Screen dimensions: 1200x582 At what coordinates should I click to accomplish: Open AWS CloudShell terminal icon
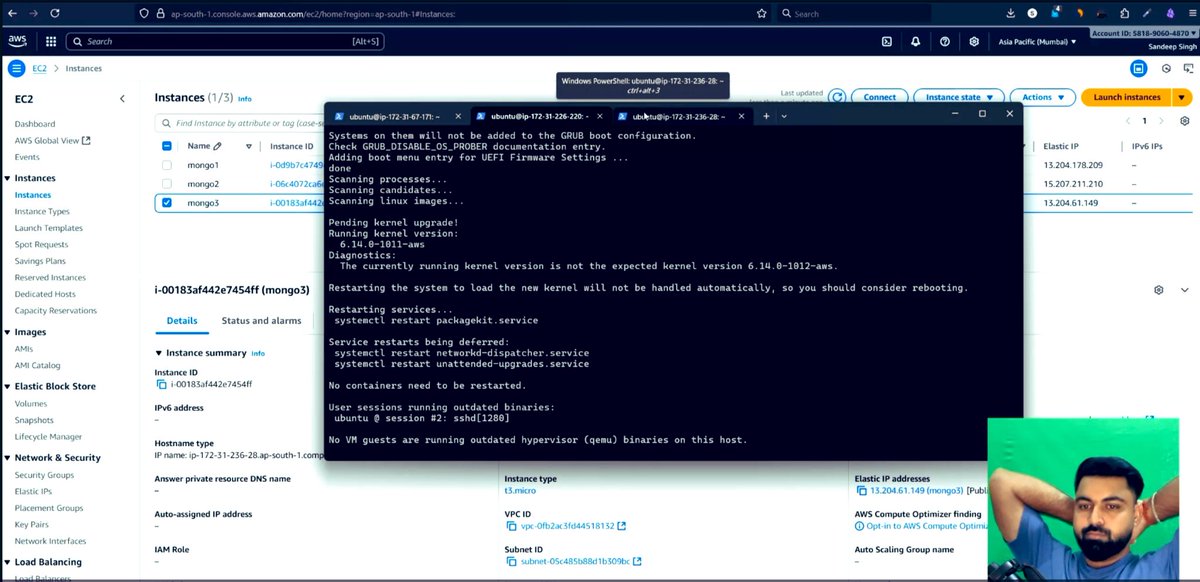tap(885, 41)
